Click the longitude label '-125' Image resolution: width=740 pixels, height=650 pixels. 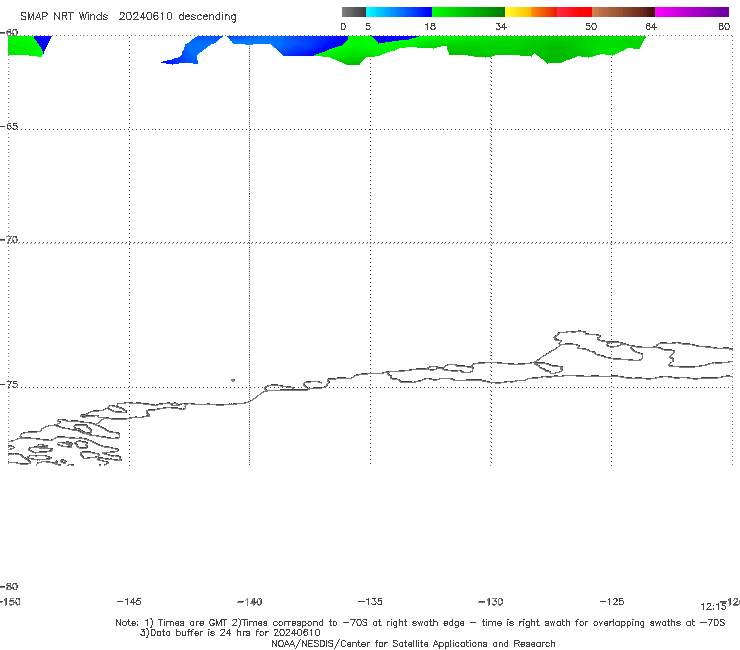tap(612, 601)
